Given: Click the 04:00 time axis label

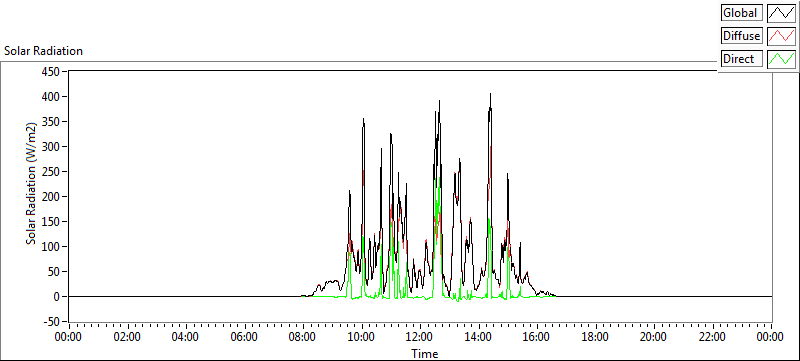Looking at the screenshot, I should click(185, 337).
